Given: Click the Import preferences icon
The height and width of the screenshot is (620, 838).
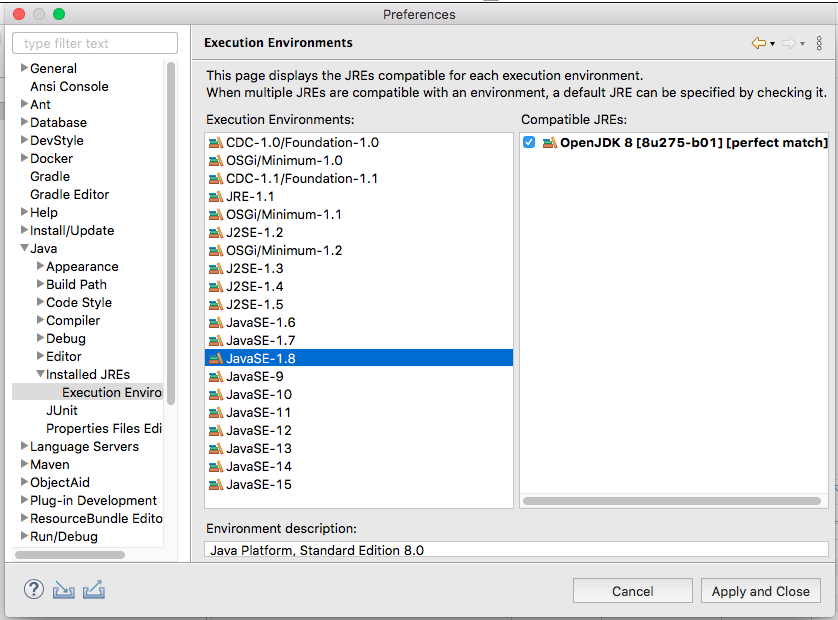Looking at the screenshot, I should 64,589.
